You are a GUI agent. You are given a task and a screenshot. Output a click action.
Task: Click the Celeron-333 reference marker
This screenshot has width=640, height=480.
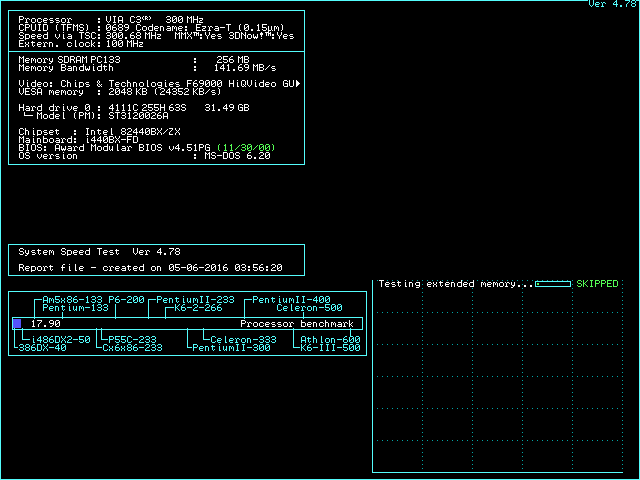243,340
